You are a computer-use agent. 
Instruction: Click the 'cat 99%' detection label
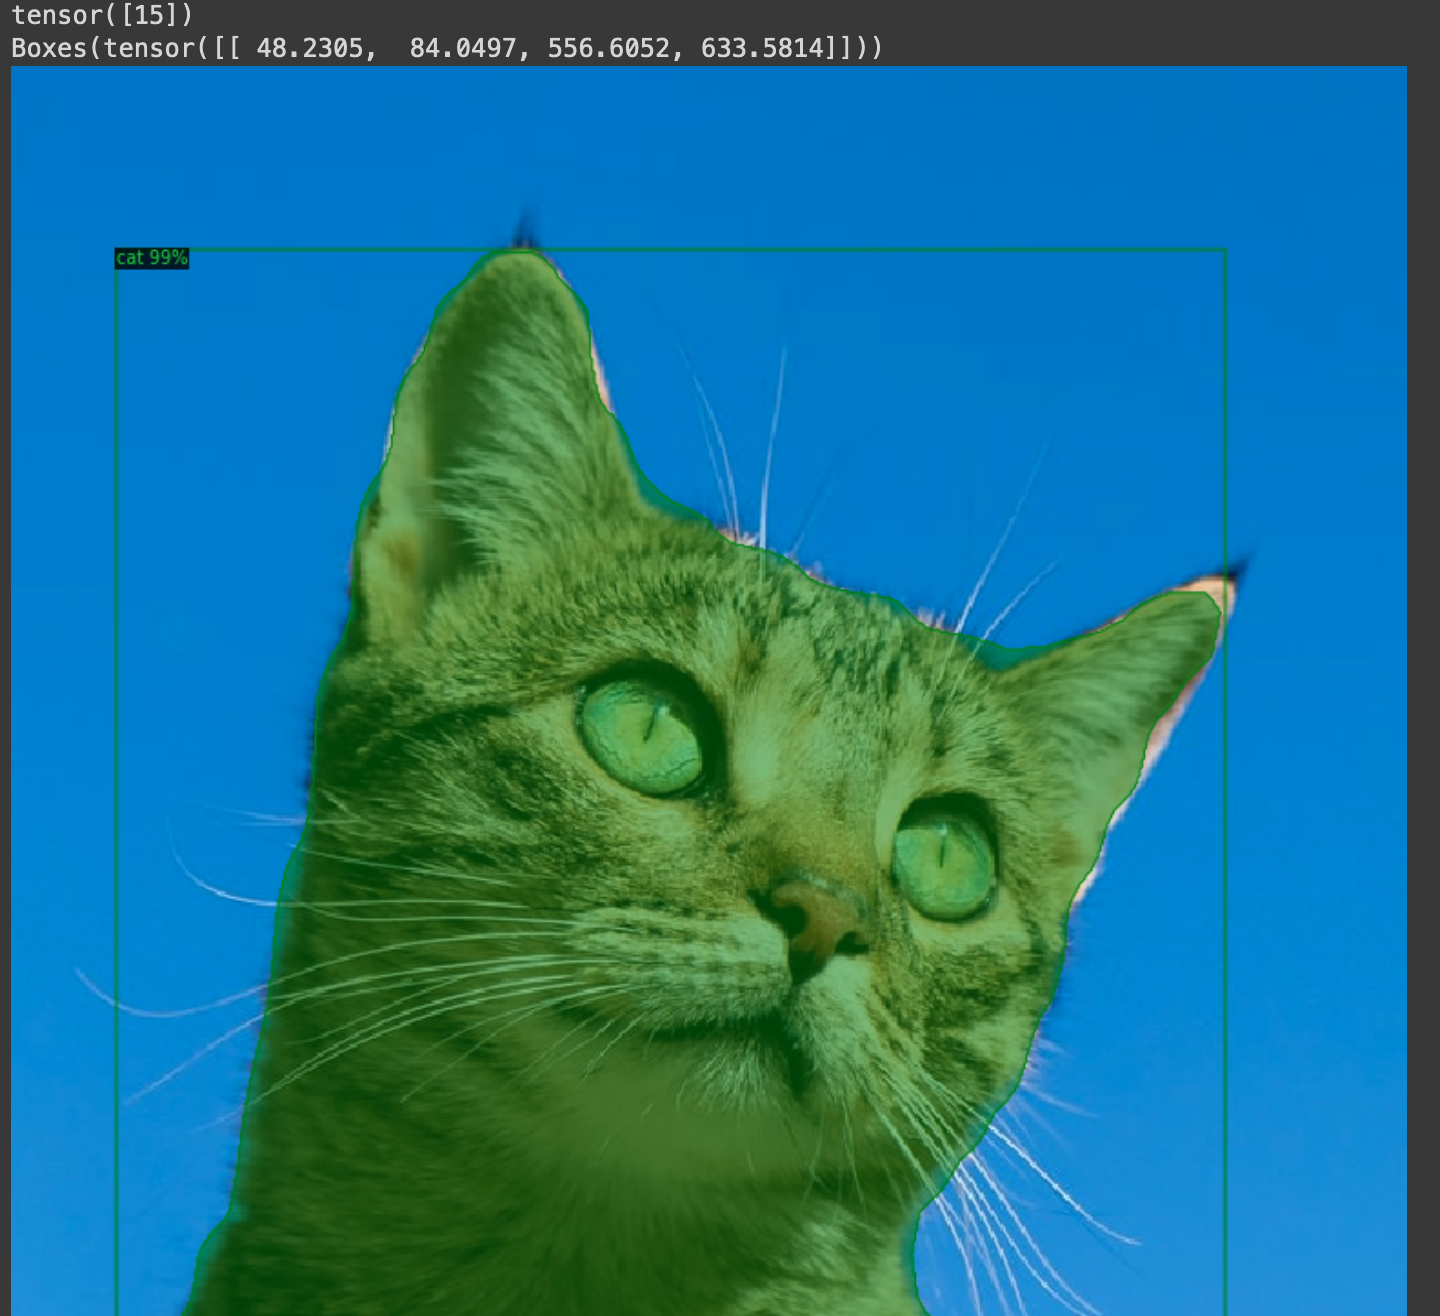pyautogui.click(x=152, y=258)
